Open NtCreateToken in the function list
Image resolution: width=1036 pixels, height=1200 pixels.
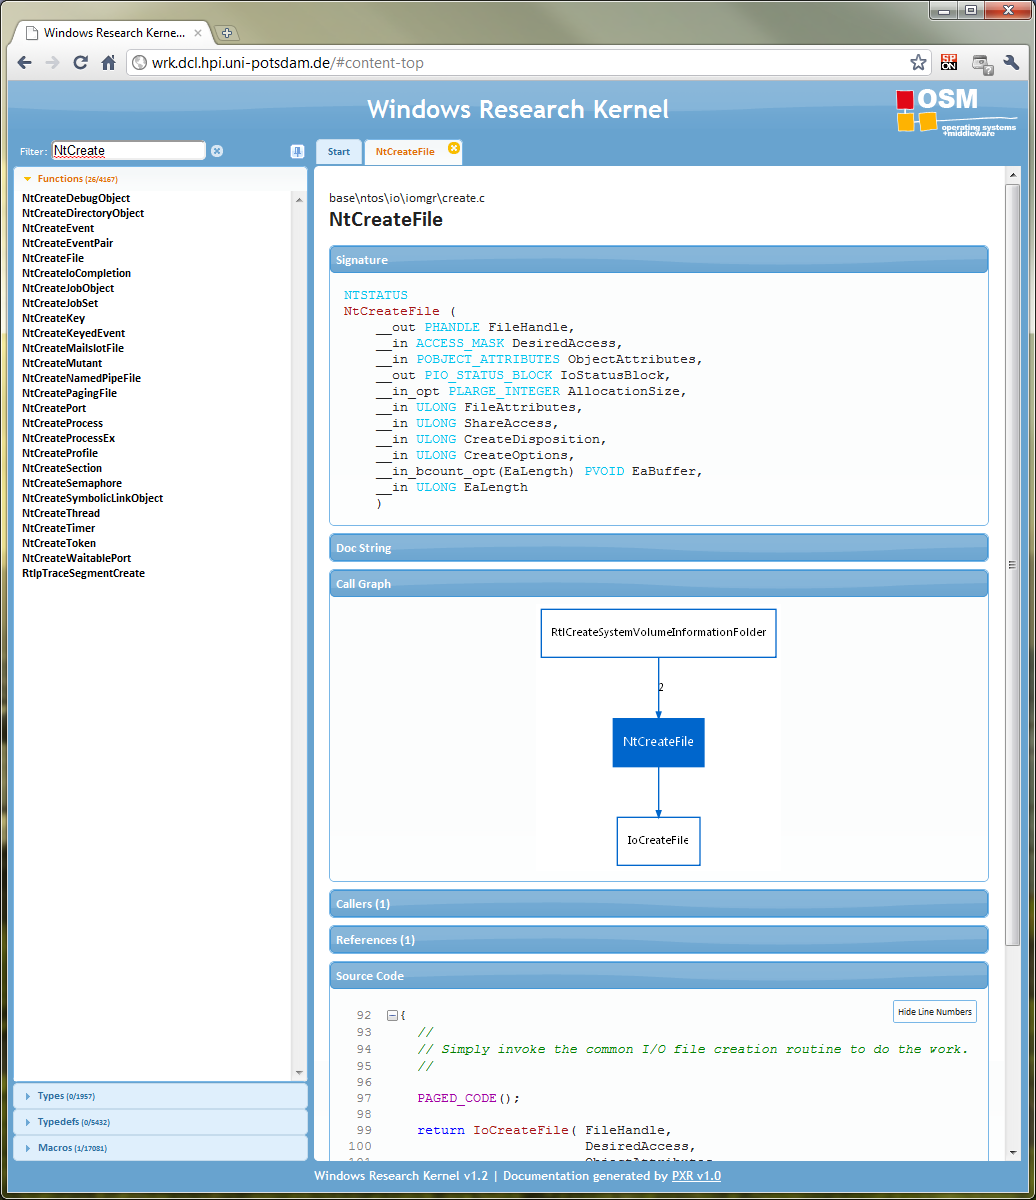click(59, 543)
